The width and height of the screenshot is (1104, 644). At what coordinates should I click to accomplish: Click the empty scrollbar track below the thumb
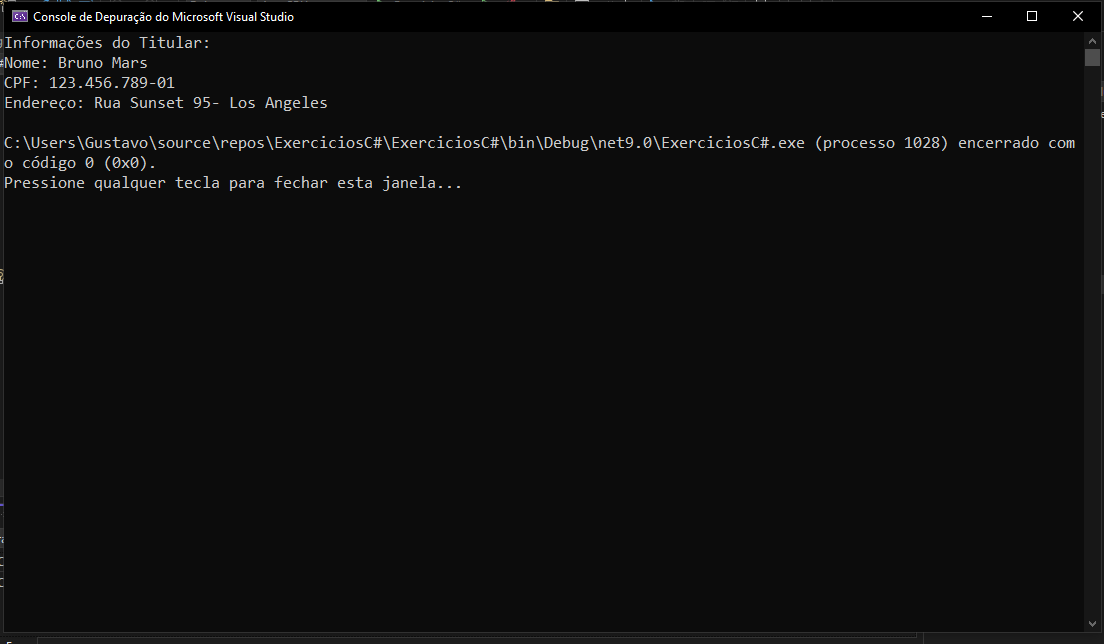pos(1092,341)
